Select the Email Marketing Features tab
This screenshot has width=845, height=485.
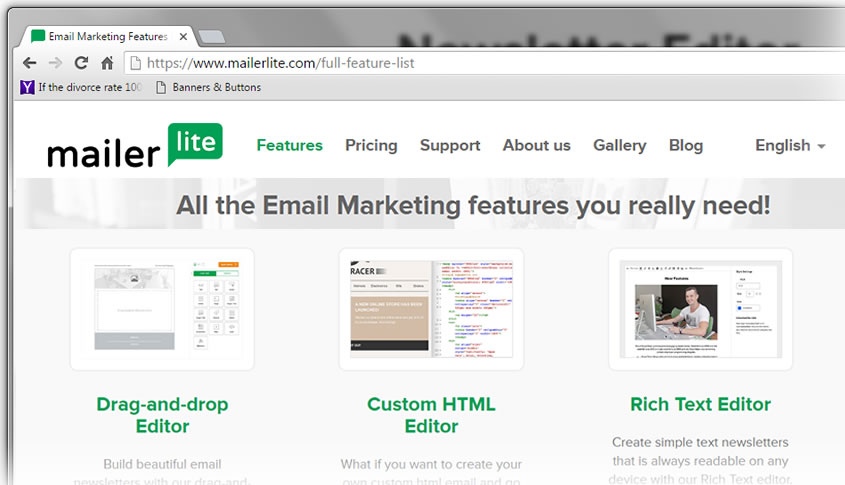[x=108, y=37]
